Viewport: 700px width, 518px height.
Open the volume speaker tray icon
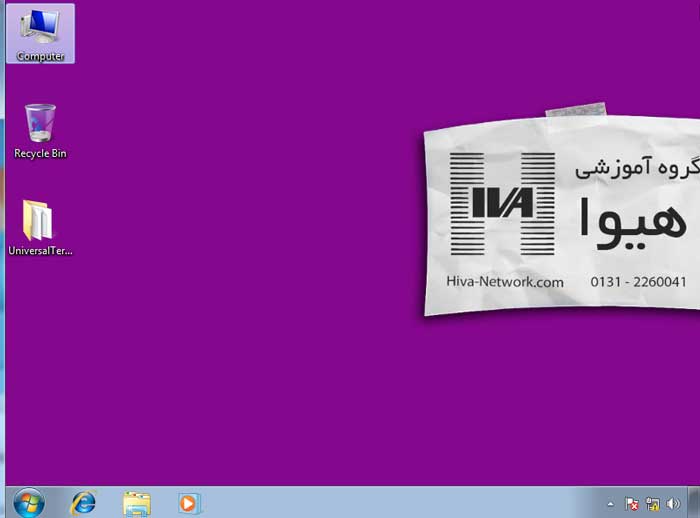tap(673, 504)
